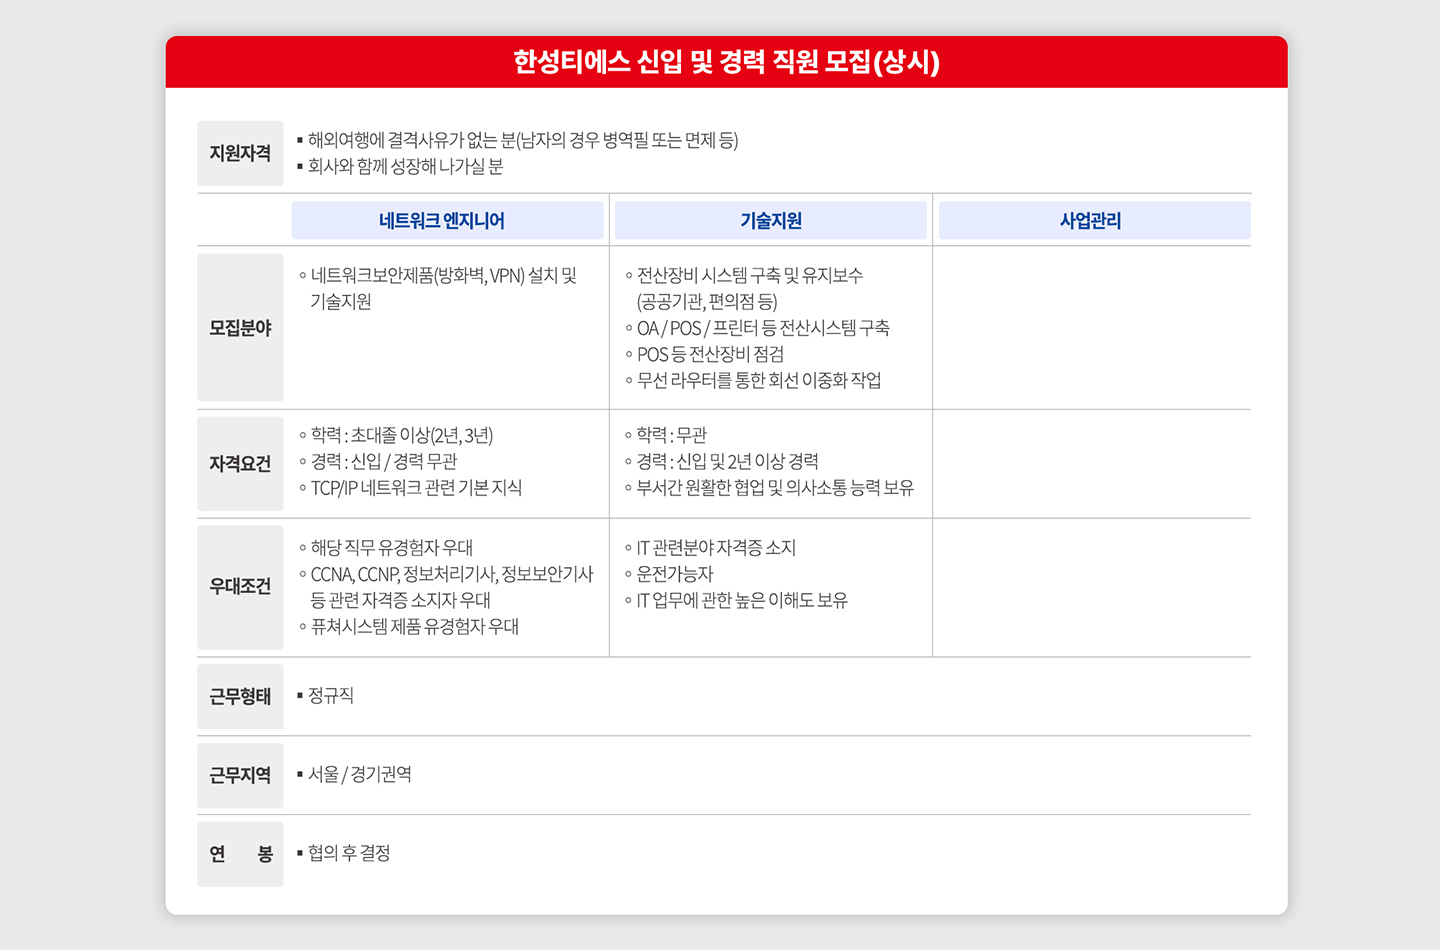Click the 무선 라우터를 통한 회선 이중화 작업 line
This screenshot has height=950, width=1440.
759,380
